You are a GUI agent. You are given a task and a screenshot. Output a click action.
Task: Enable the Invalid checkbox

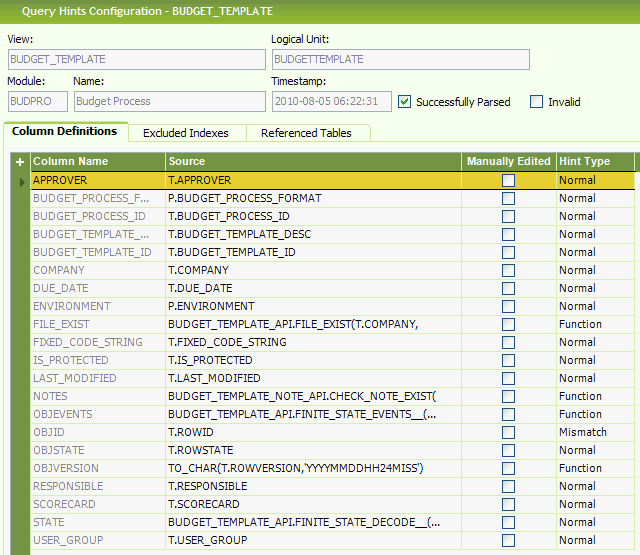coord(537,101)
